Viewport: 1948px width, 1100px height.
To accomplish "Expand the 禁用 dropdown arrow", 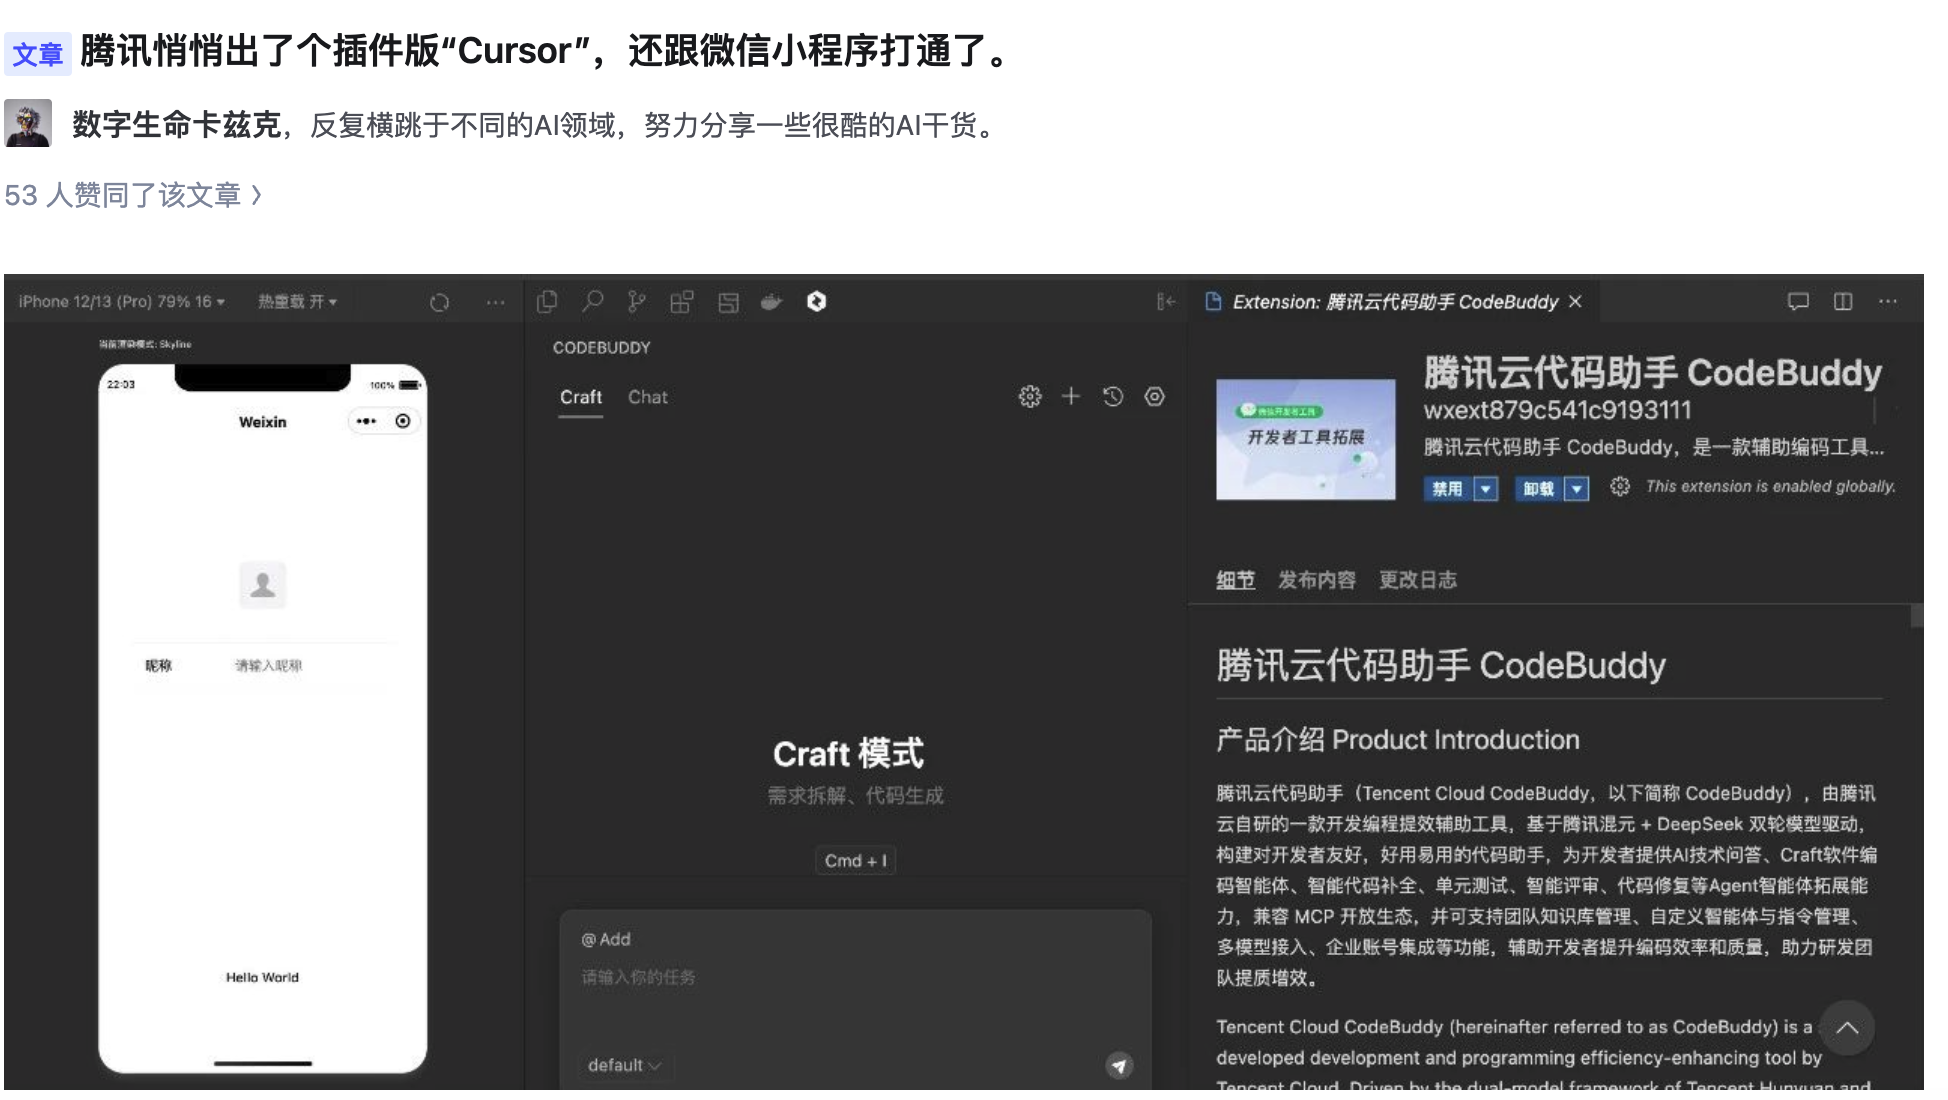I will (1486, 489).
